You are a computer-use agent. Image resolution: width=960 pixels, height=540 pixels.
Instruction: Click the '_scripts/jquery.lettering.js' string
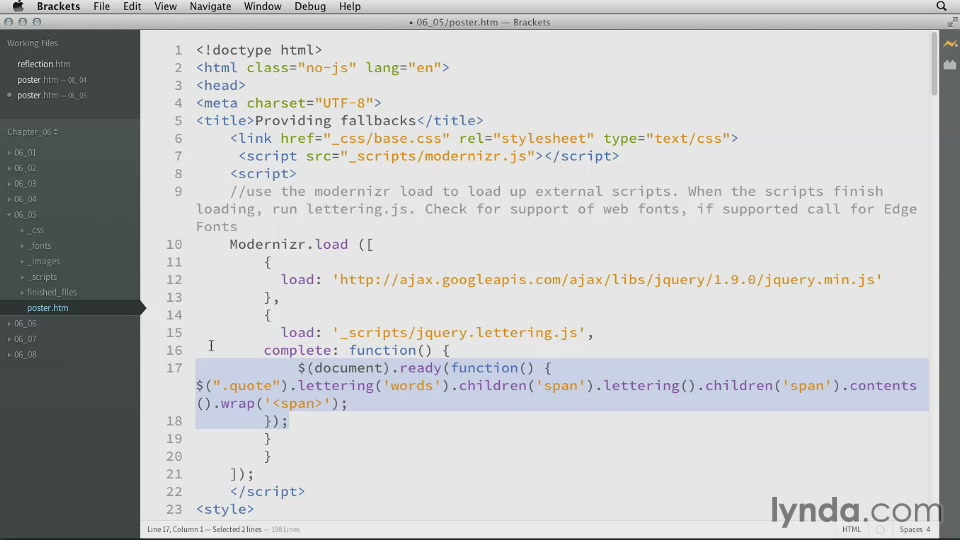click(459, 332)
